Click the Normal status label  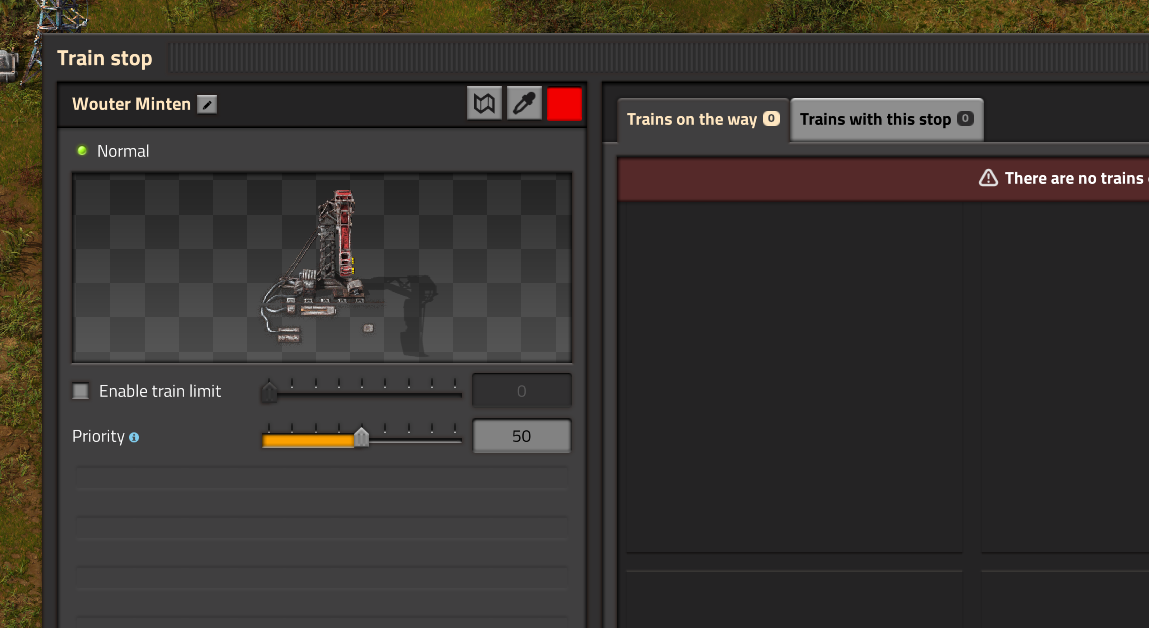pyautogui.click(x=123, y=151)
